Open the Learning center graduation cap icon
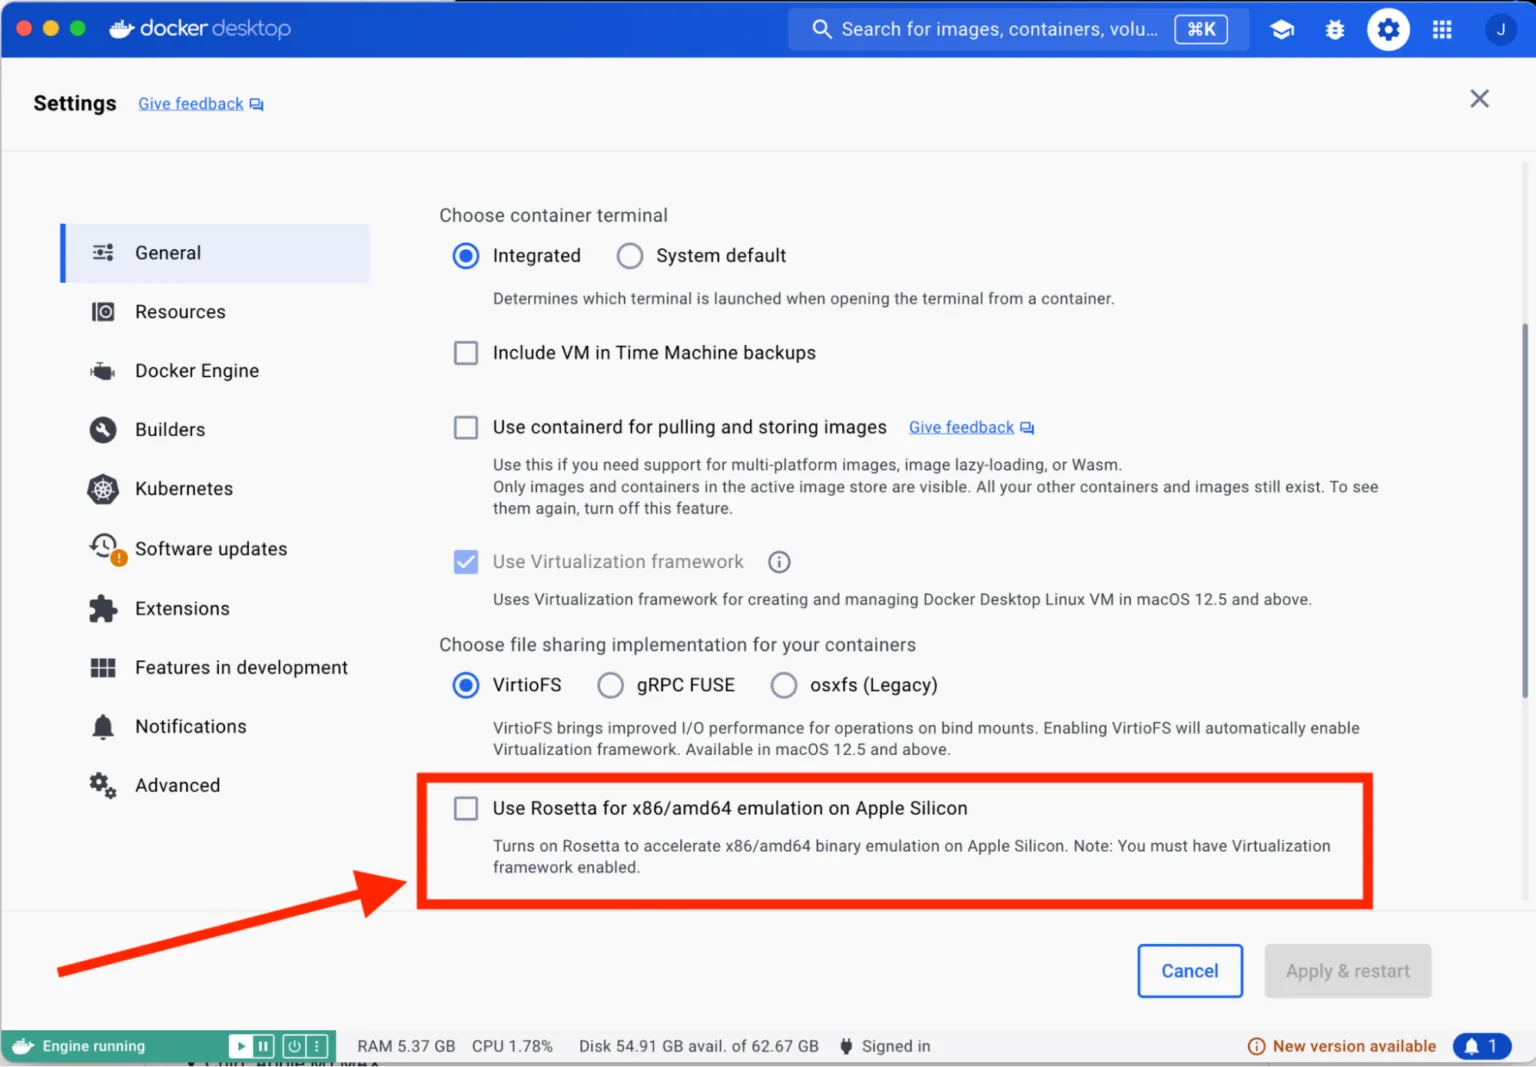The height and width of the screenshot is (1067, 1536). (x=1282, y=30)
